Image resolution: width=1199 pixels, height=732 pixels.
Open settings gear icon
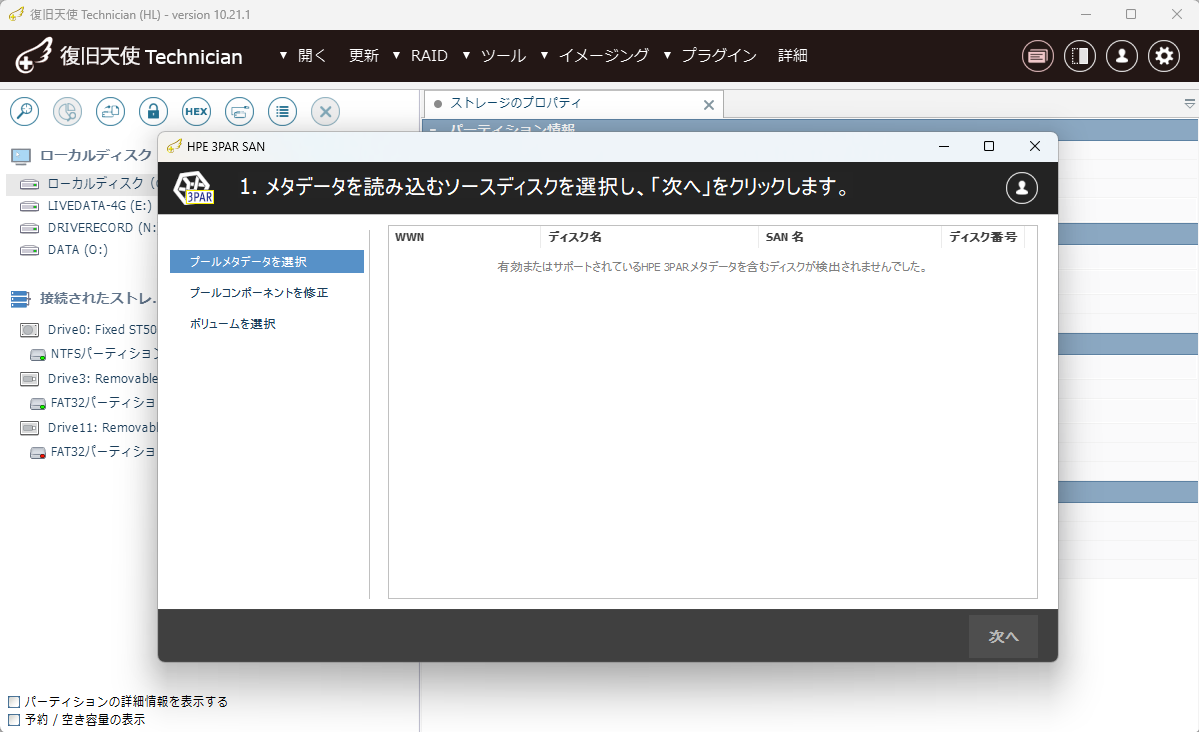click(x=1164, y=56)
